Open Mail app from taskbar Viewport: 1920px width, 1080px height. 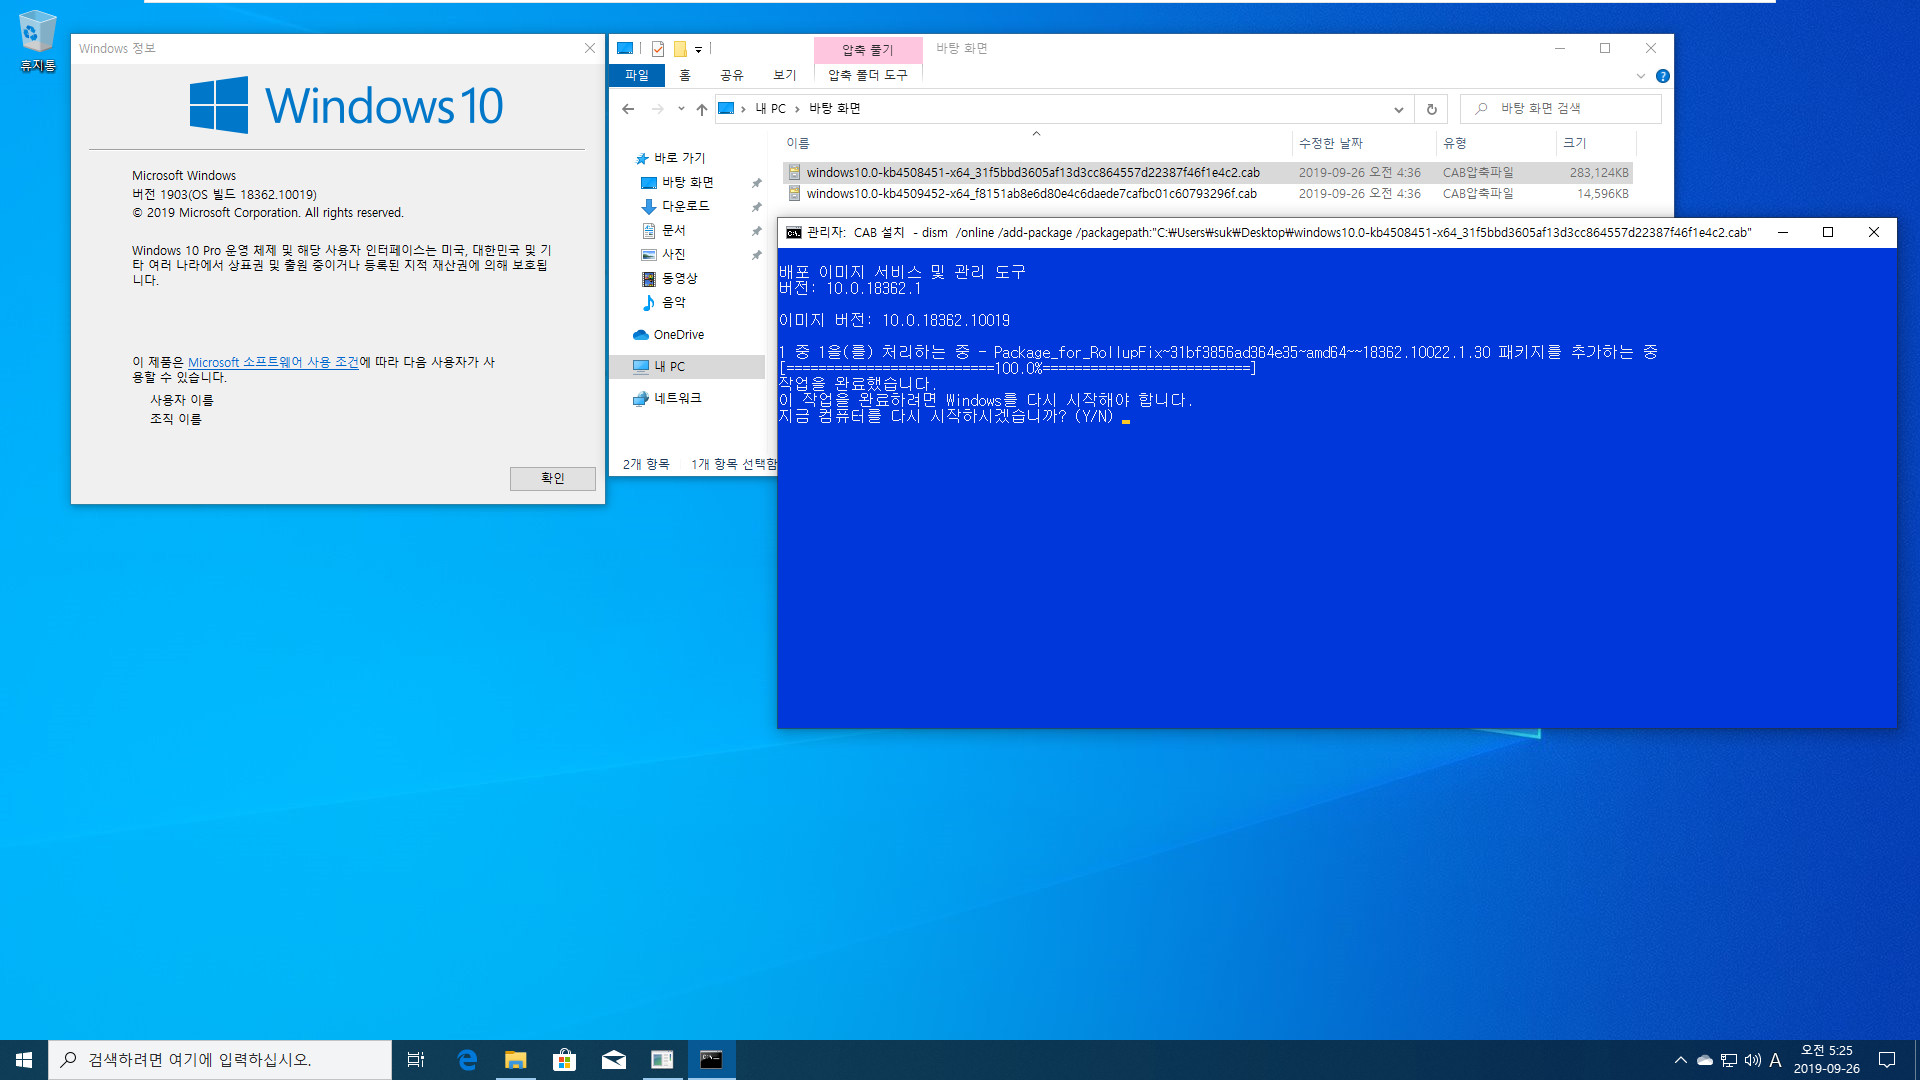(x=614, y=1060)
